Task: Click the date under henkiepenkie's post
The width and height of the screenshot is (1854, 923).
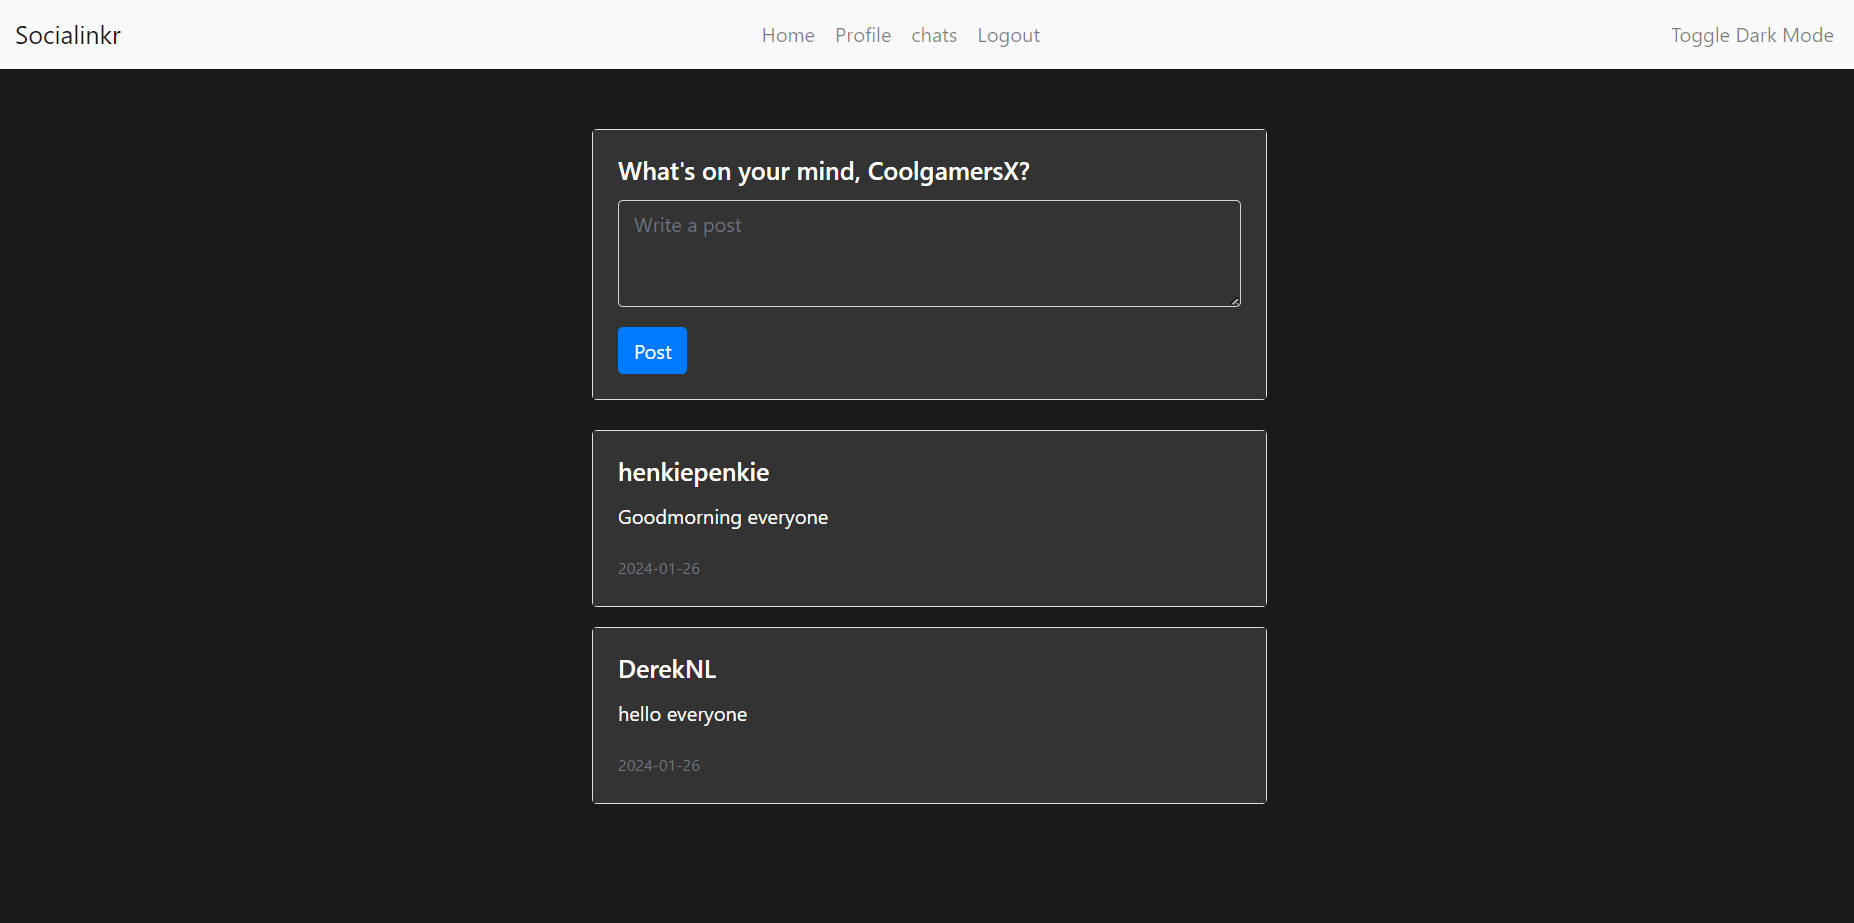Action: coord(658,568)
